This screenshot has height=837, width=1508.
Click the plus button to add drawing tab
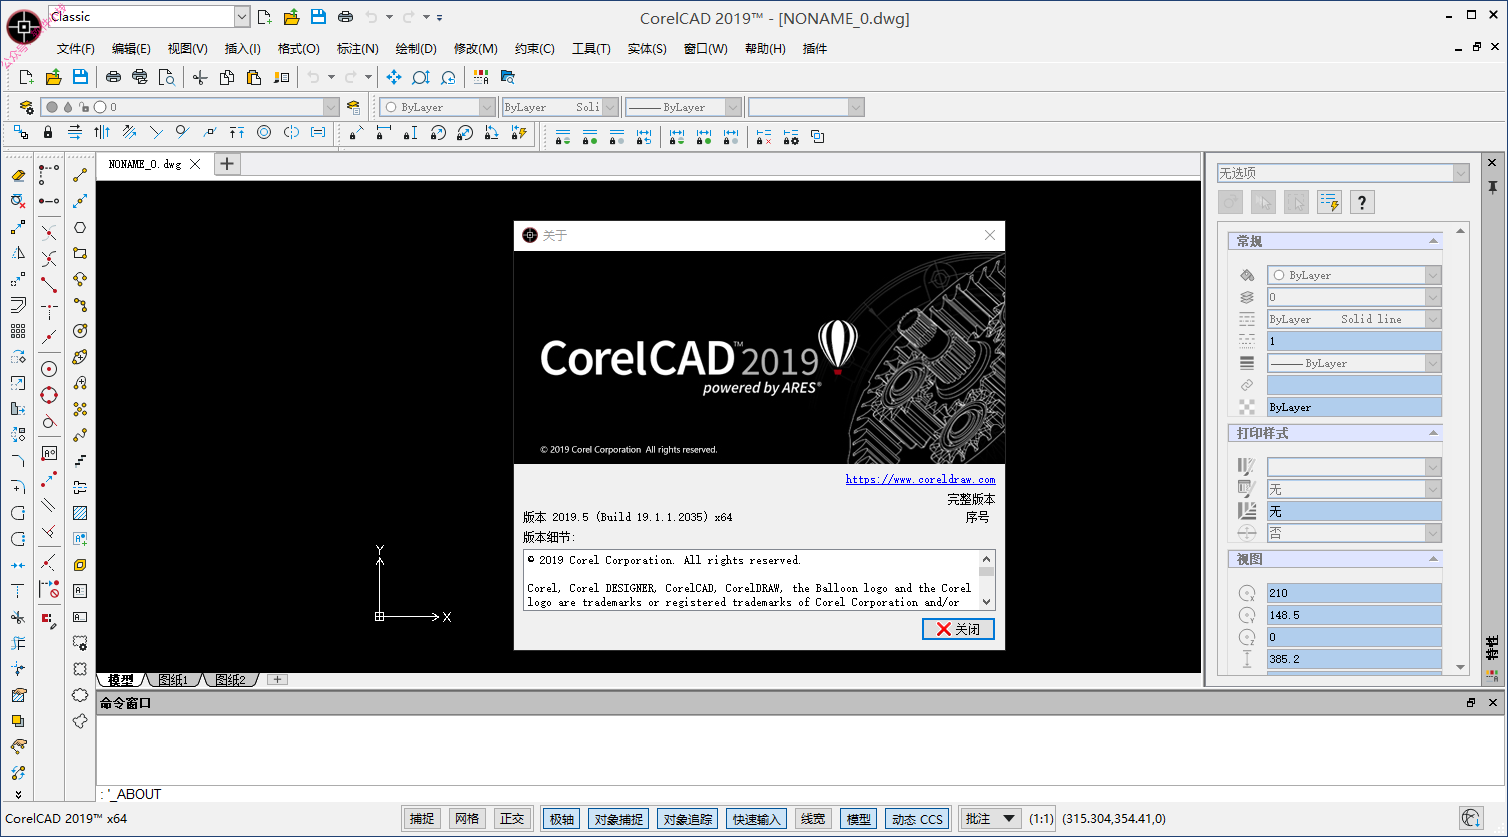(227, 164)
